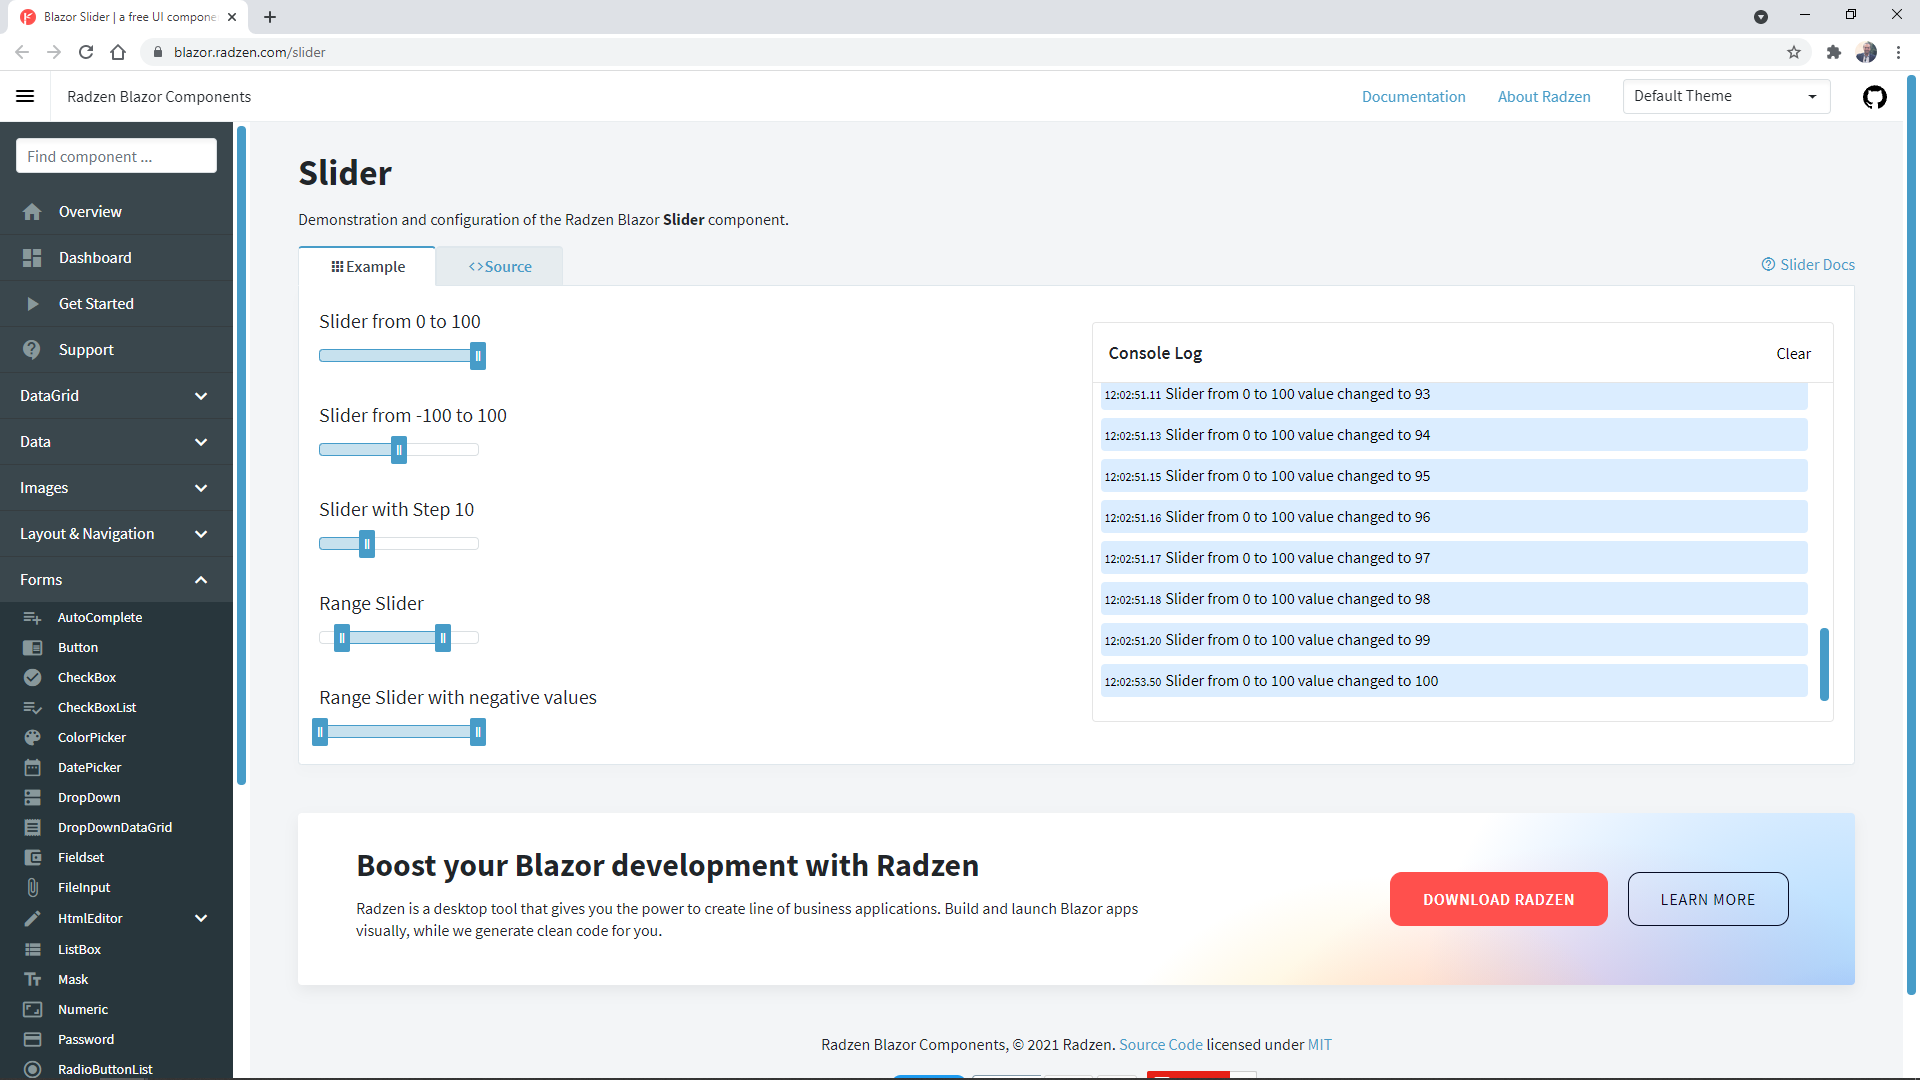Click the ColorPicker palette icon
The height and width of the screenshot is (1080, 1920).
click(x=33, y=737)
